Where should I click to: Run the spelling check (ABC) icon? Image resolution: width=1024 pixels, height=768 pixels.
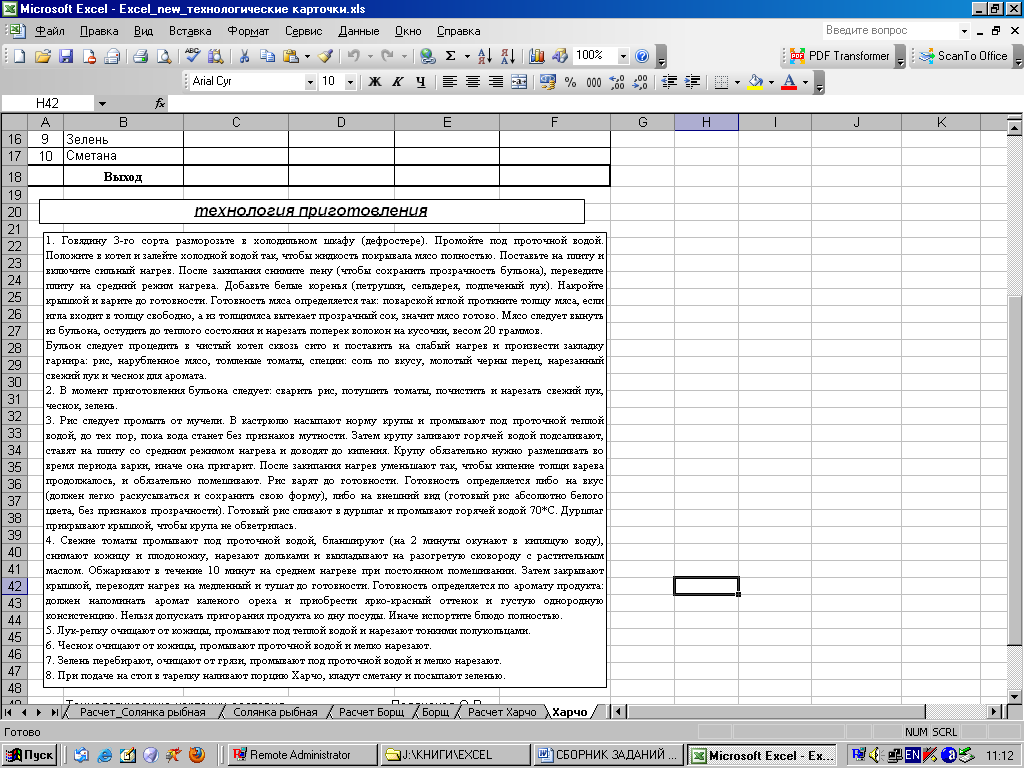(x=193, y=56)
